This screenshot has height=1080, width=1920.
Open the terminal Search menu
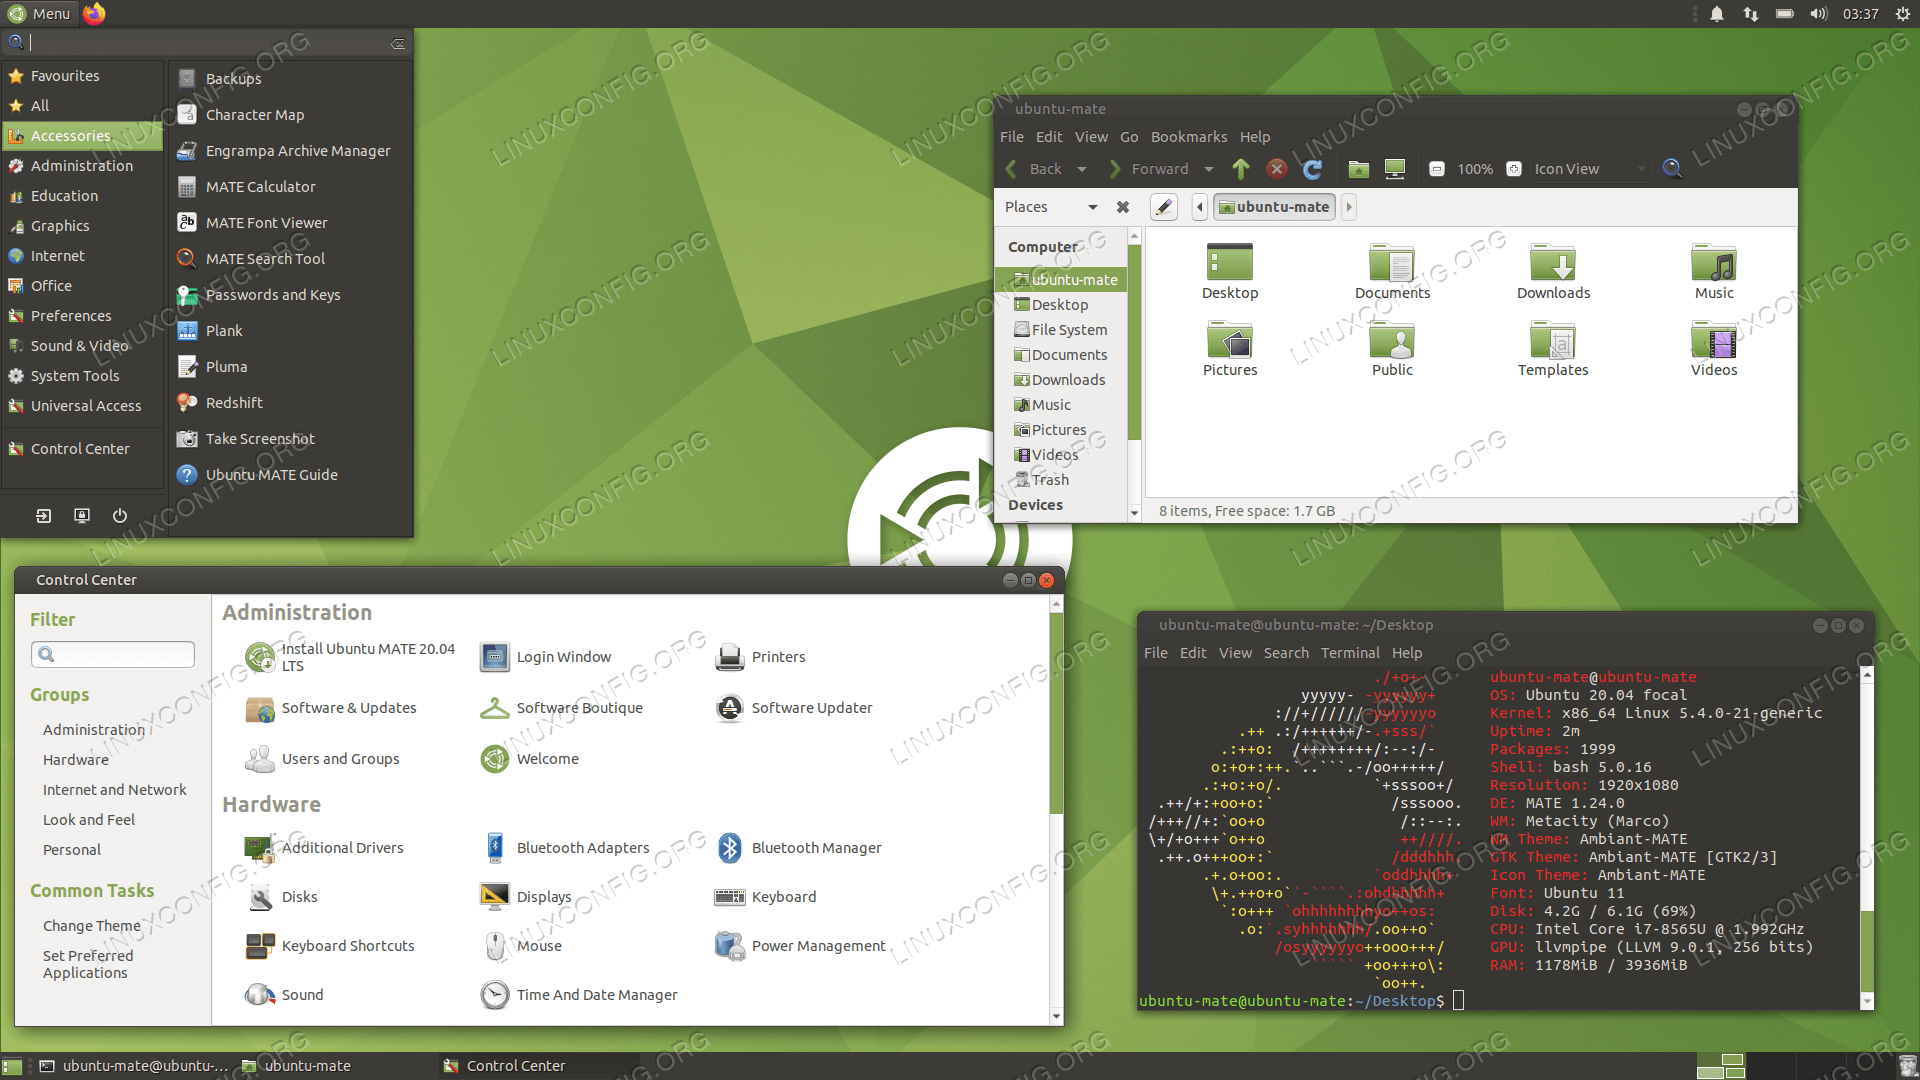pyautogui.click(x=1286, y=653)
